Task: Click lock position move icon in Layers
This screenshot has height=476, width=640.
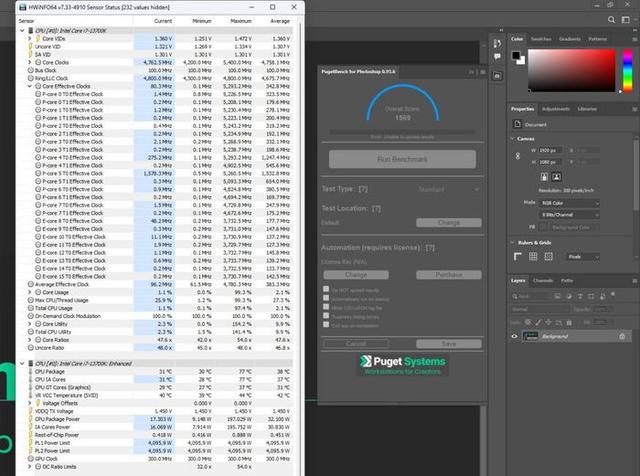Action: pos(548,323)
